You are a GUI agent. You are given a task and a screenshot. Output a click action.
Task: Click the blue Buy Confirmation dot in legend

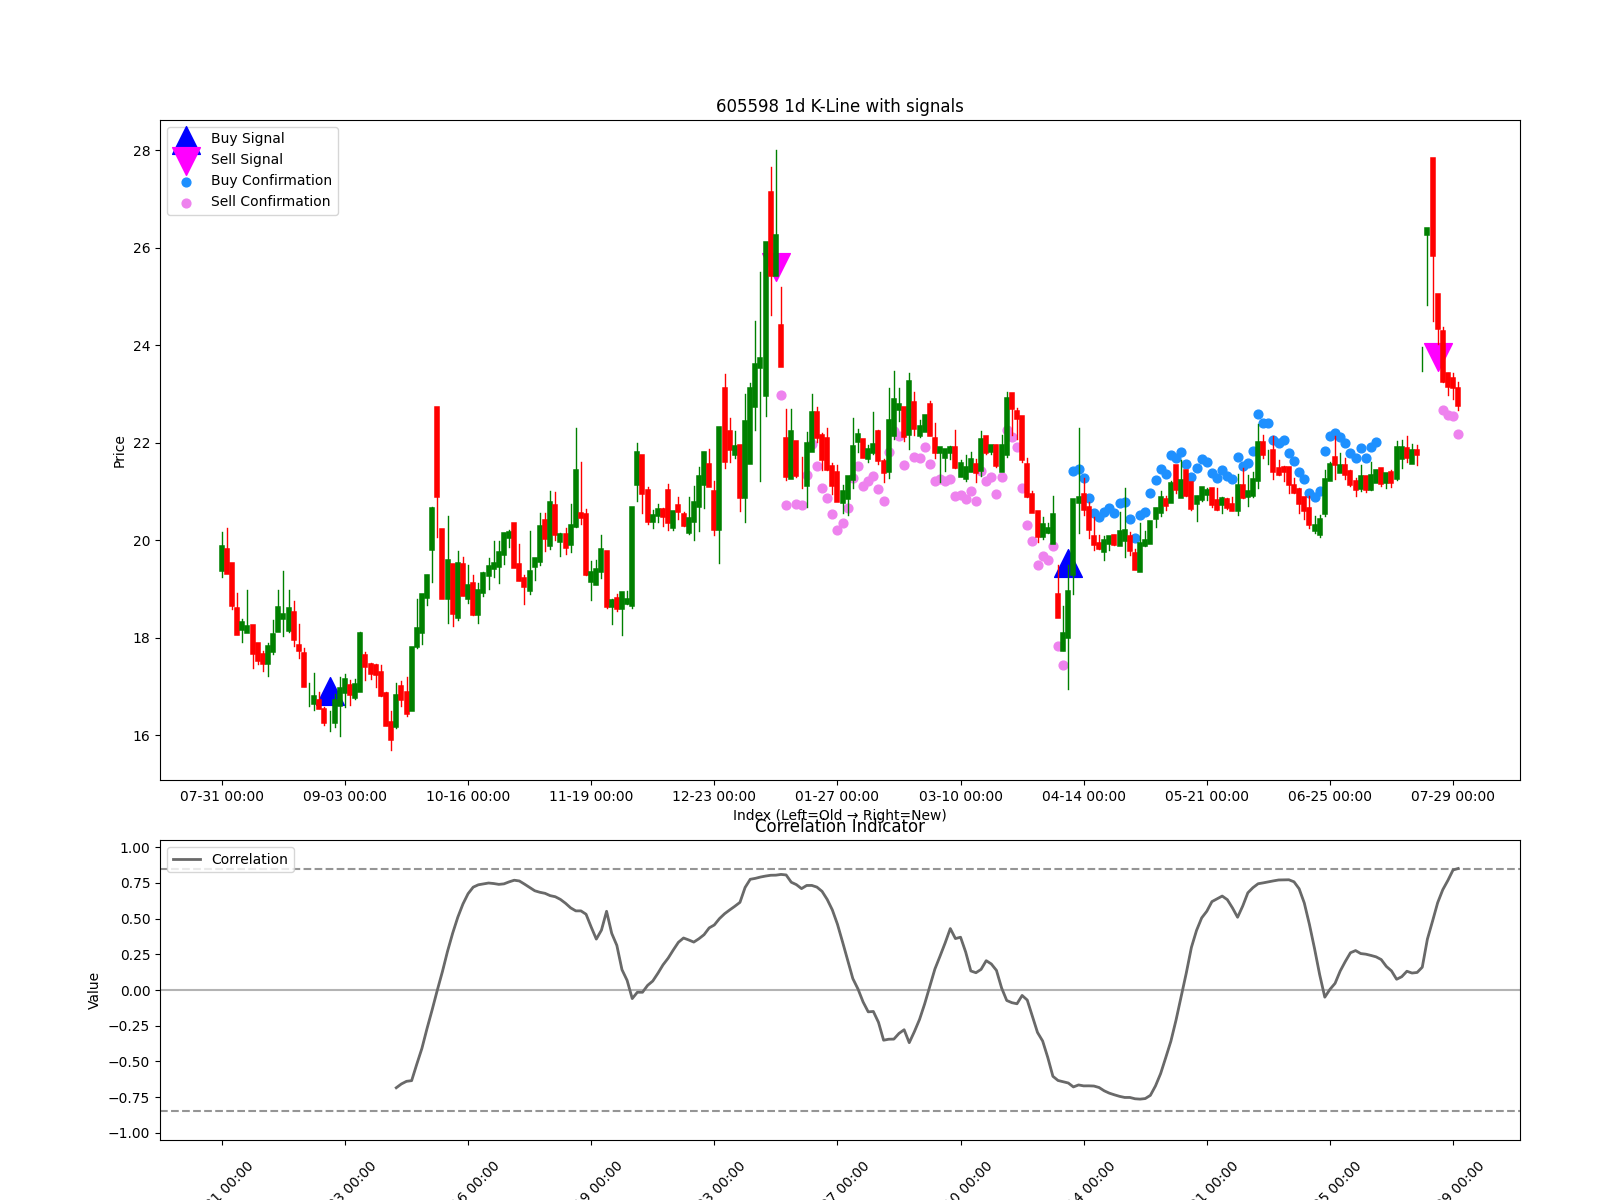tap(186, 182)
